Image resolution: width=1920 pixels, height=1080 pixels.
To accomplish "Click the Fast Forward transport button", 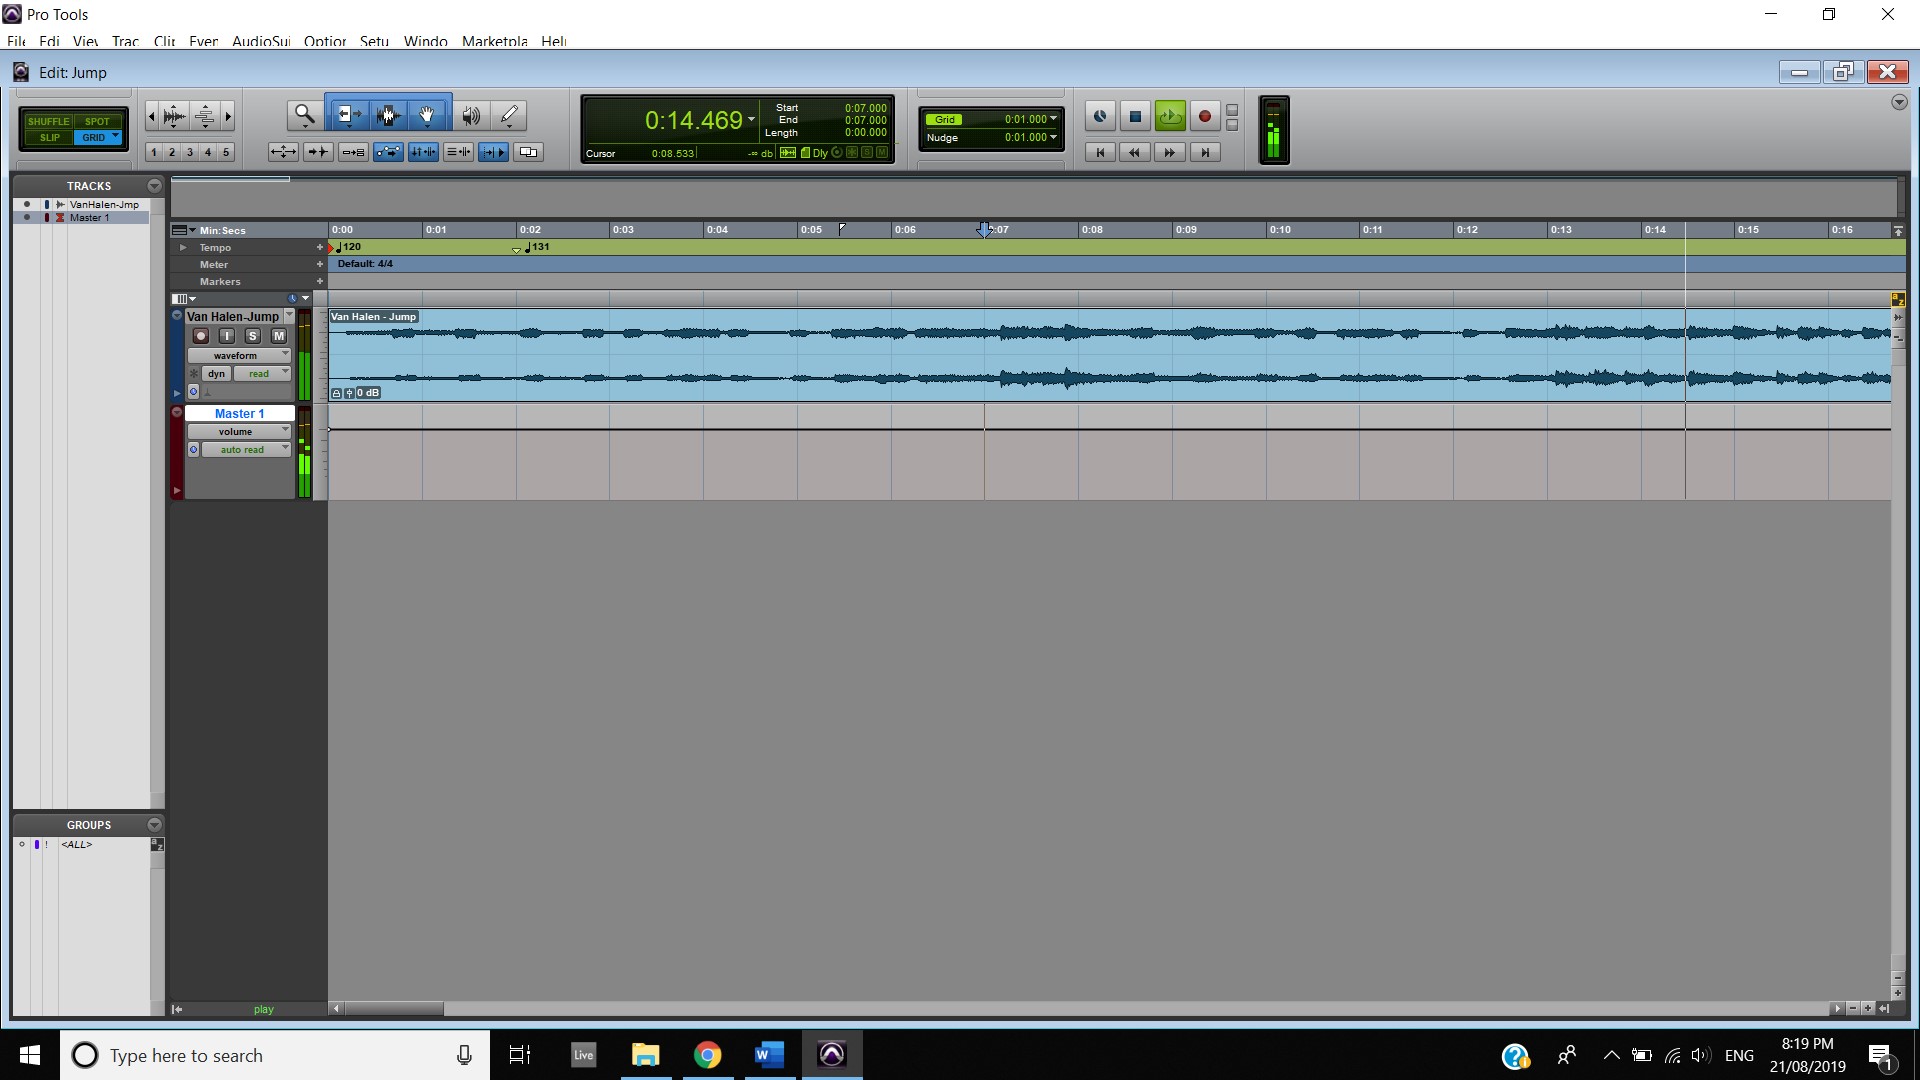I will [x=1169, y=152].
